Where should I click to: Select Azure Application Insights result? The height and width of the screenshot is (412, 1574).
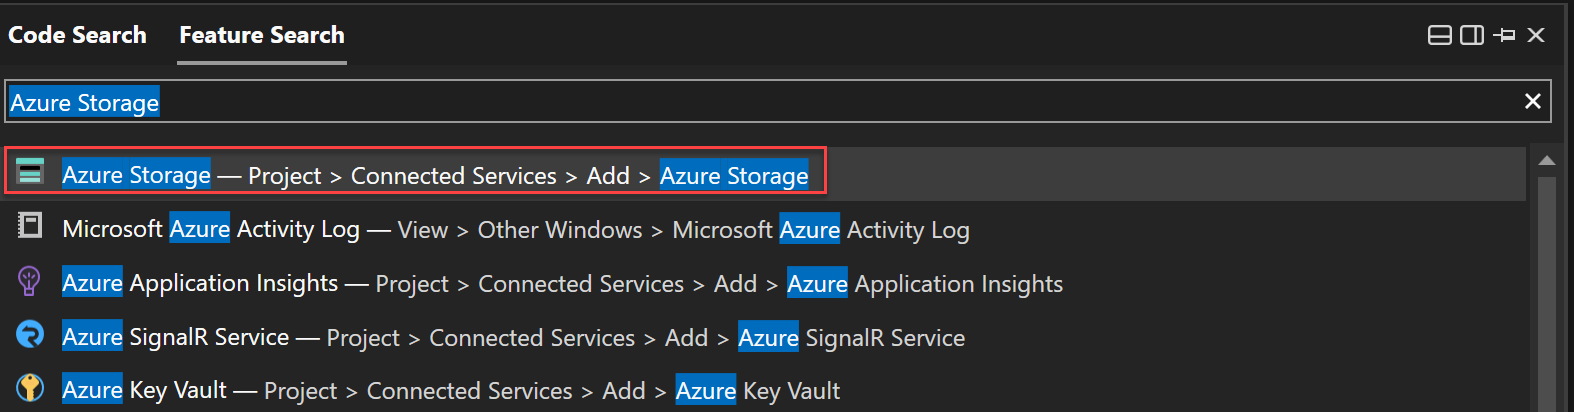765,283
